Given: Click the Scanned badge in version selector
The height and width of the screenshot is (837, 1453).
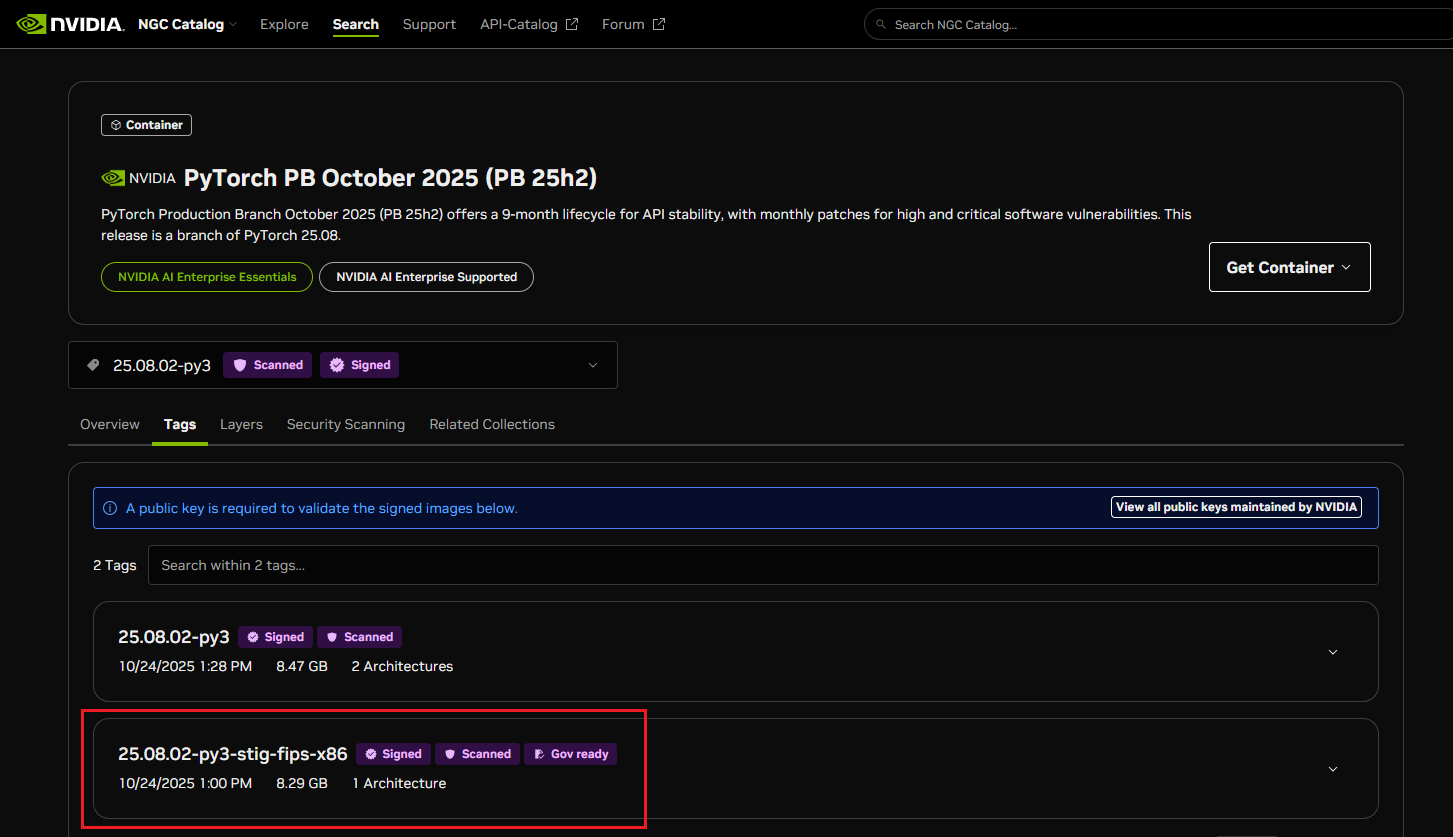Looking at the screenshot, I should 268,365.
